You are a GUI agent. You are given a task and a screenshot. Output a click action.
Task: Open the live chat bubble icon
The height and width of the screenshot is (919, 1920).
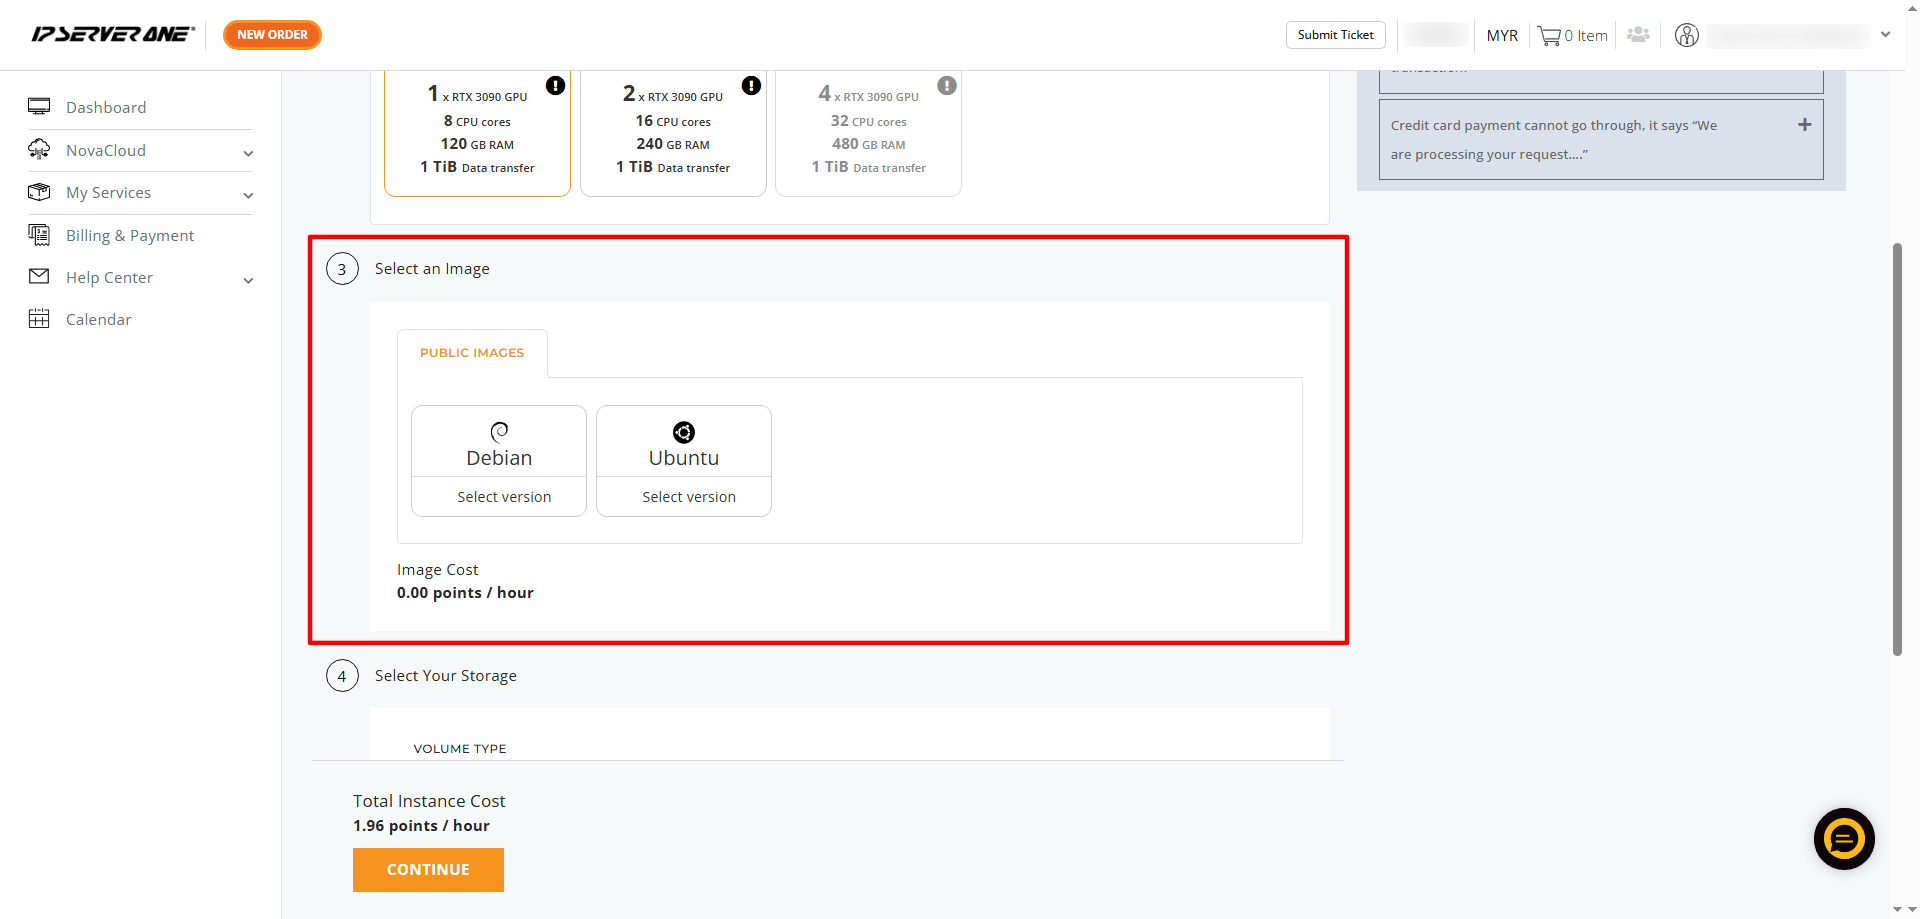[1844, 839]
